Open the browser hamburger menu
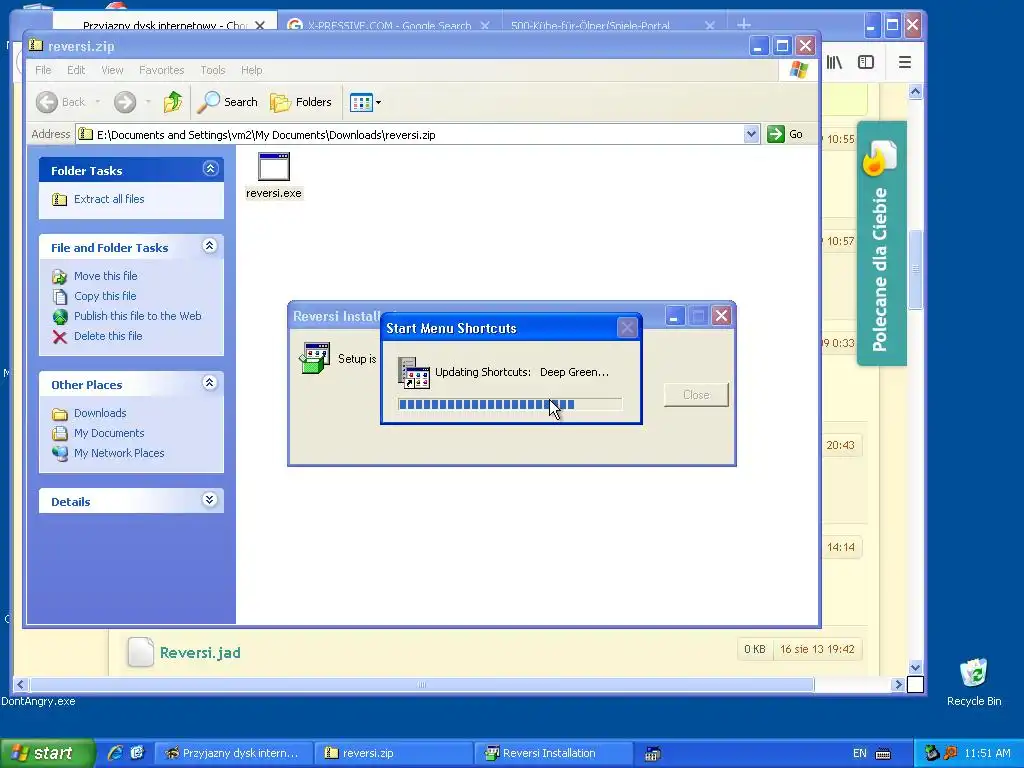 [904, 62]
